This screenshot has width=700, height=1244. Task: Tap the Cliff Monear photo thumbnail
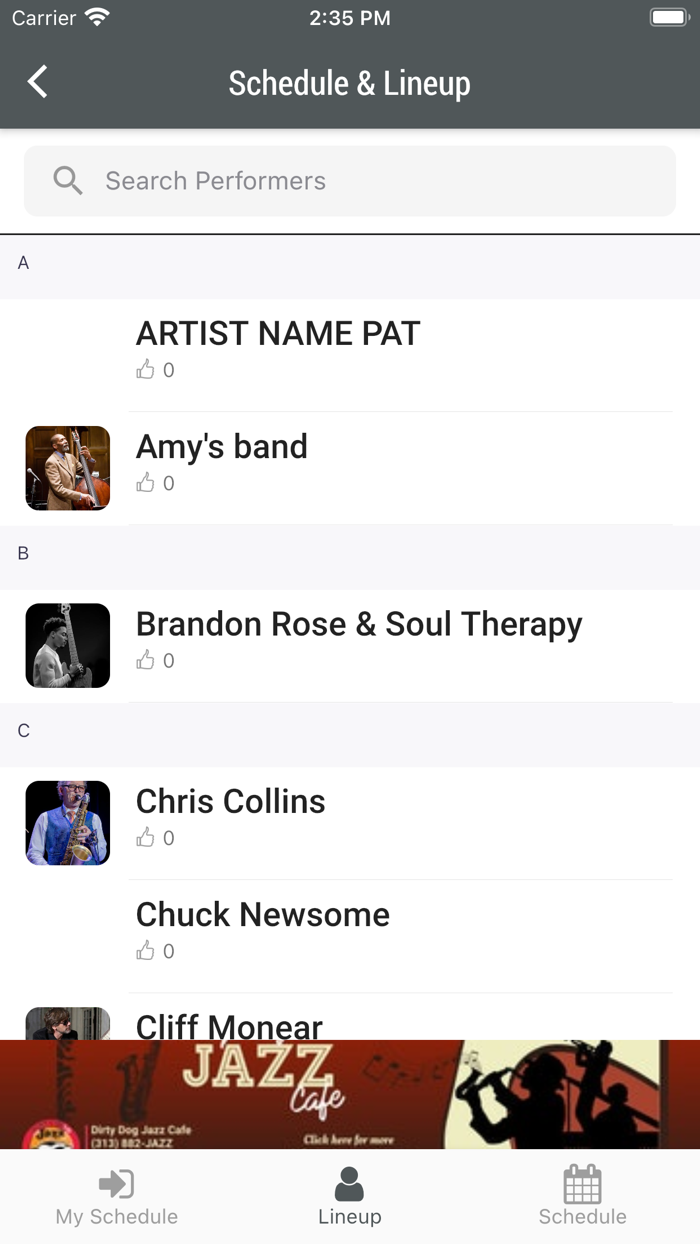pyautogui.click(x=68, y=1023)
